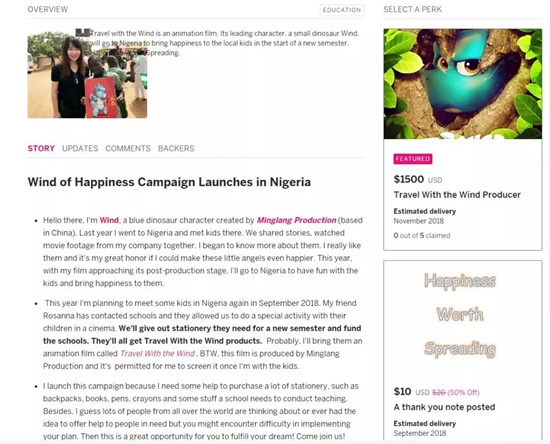Choose the $1500 USD perk price

(418, 180)
